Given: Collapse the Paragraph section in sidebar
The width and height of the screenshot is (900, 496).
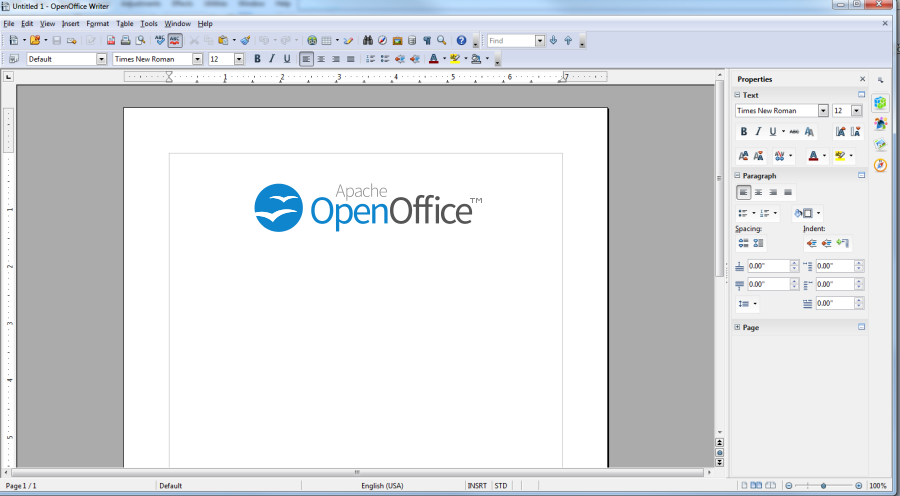Looking at the screenshot, I should (737, 176).
